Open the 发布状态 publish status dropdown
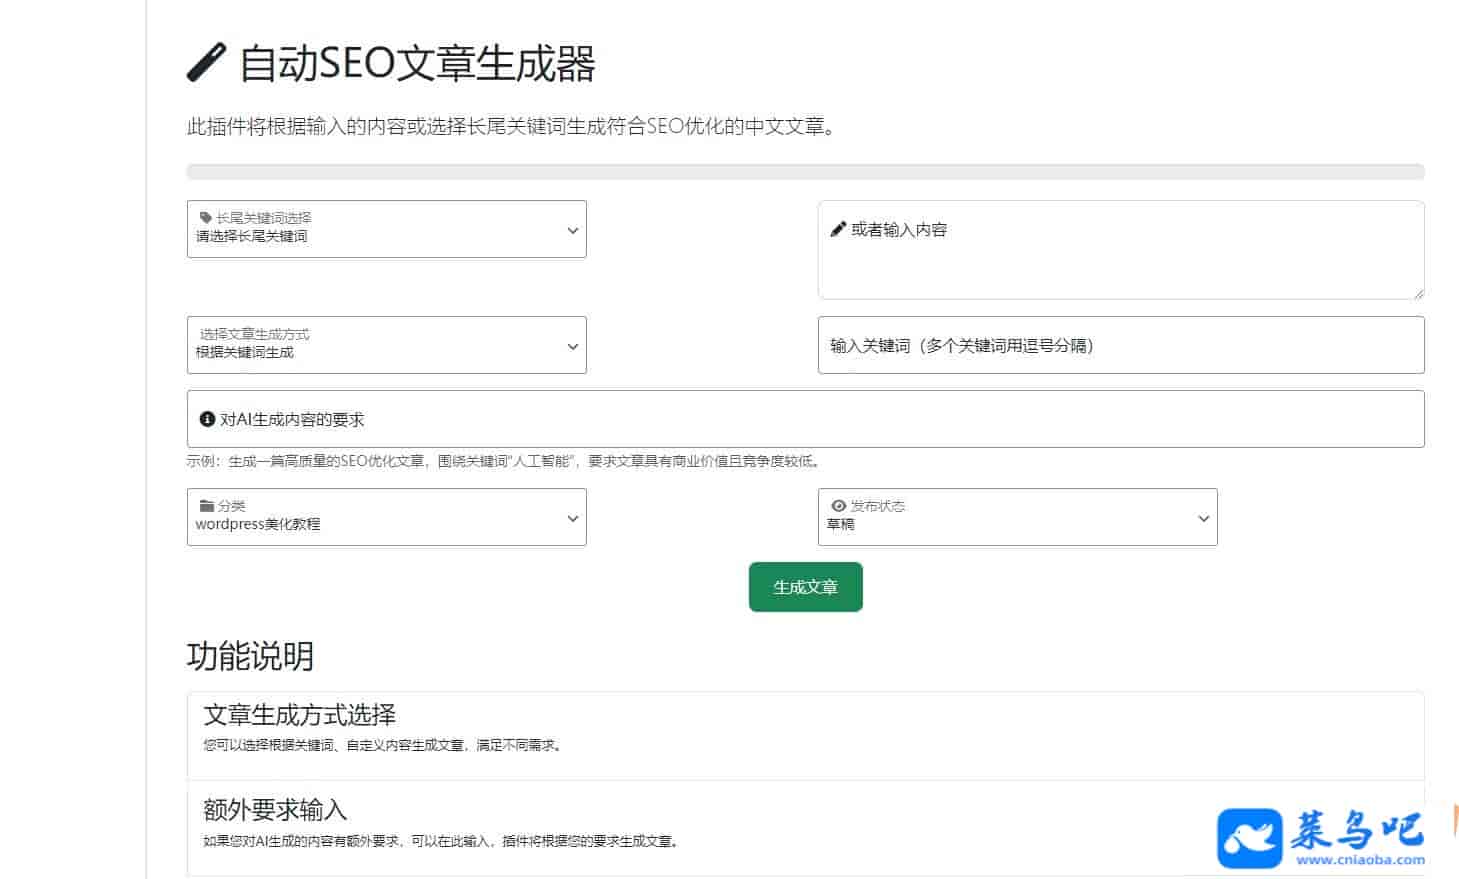This screenshot has width=1459, height=879. (1017, 517)
